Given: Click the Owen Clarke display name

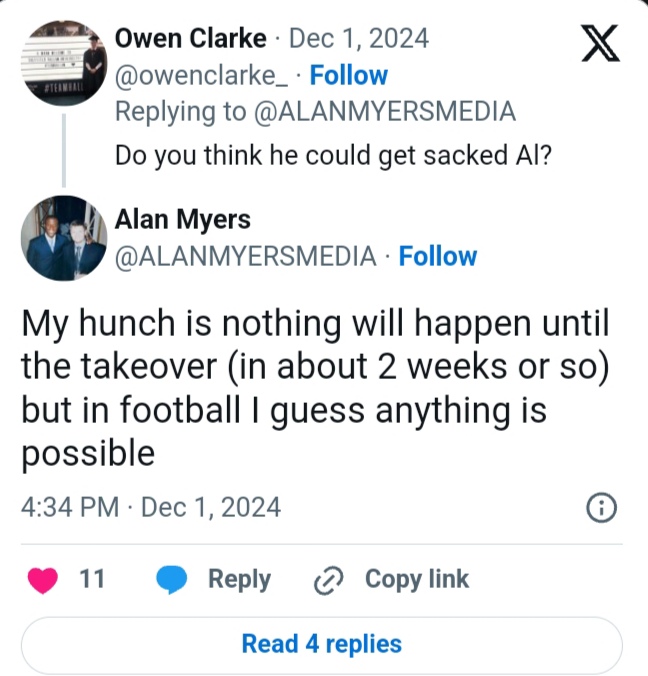Looking at the screenshot, I should (x=191, y=39).
